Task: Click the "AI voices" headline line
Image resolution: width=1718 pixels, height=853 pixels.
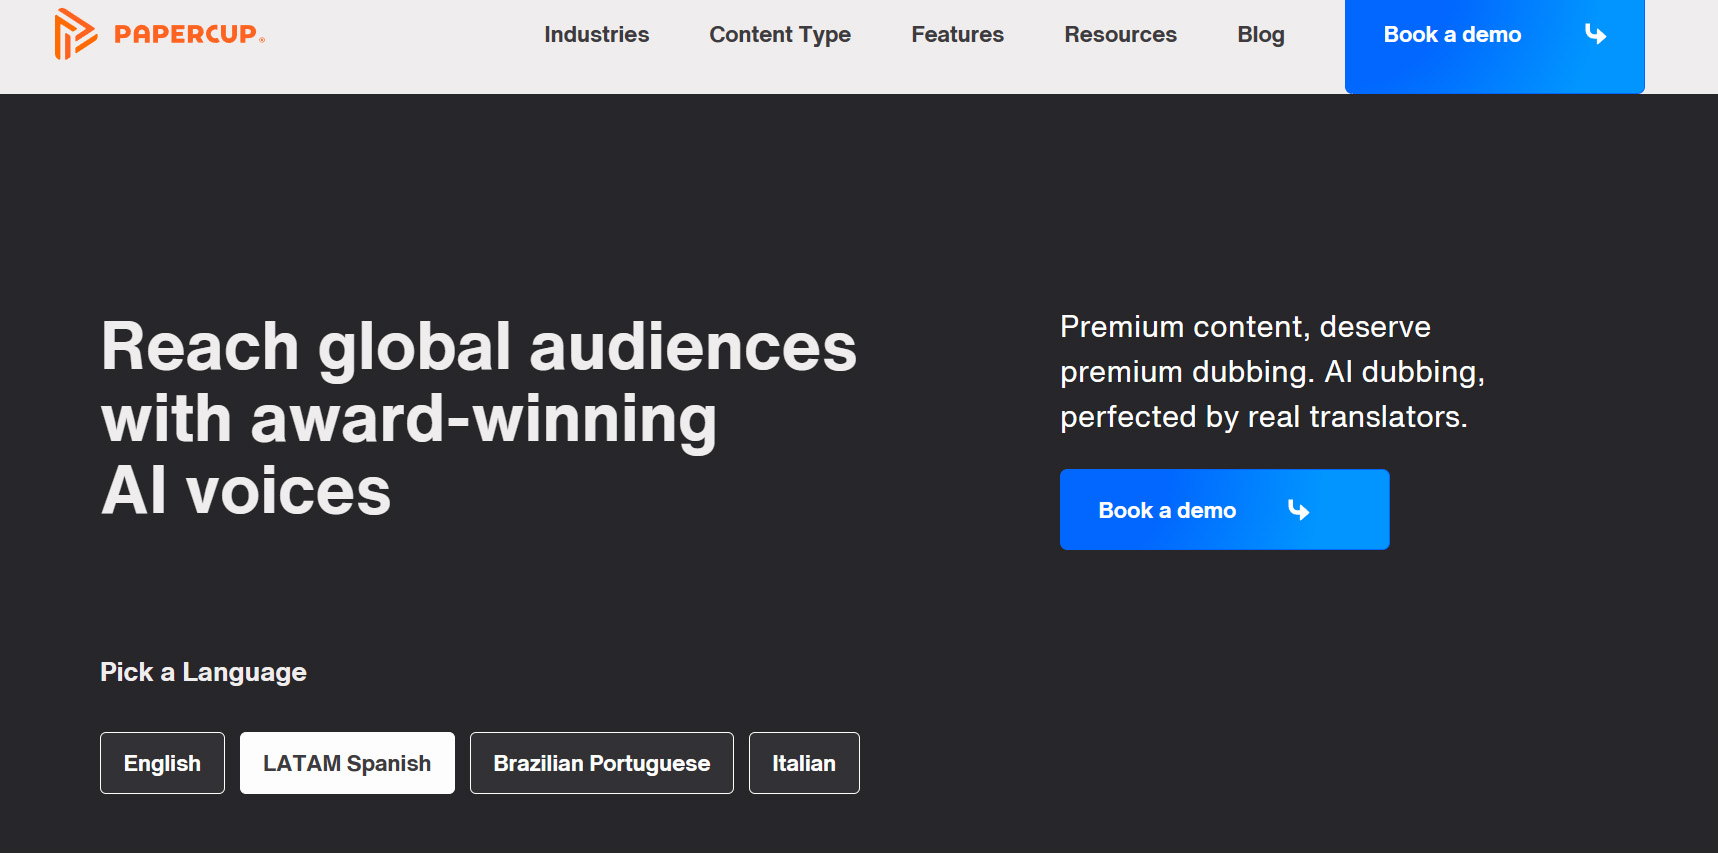Action: tap(246, 491)
